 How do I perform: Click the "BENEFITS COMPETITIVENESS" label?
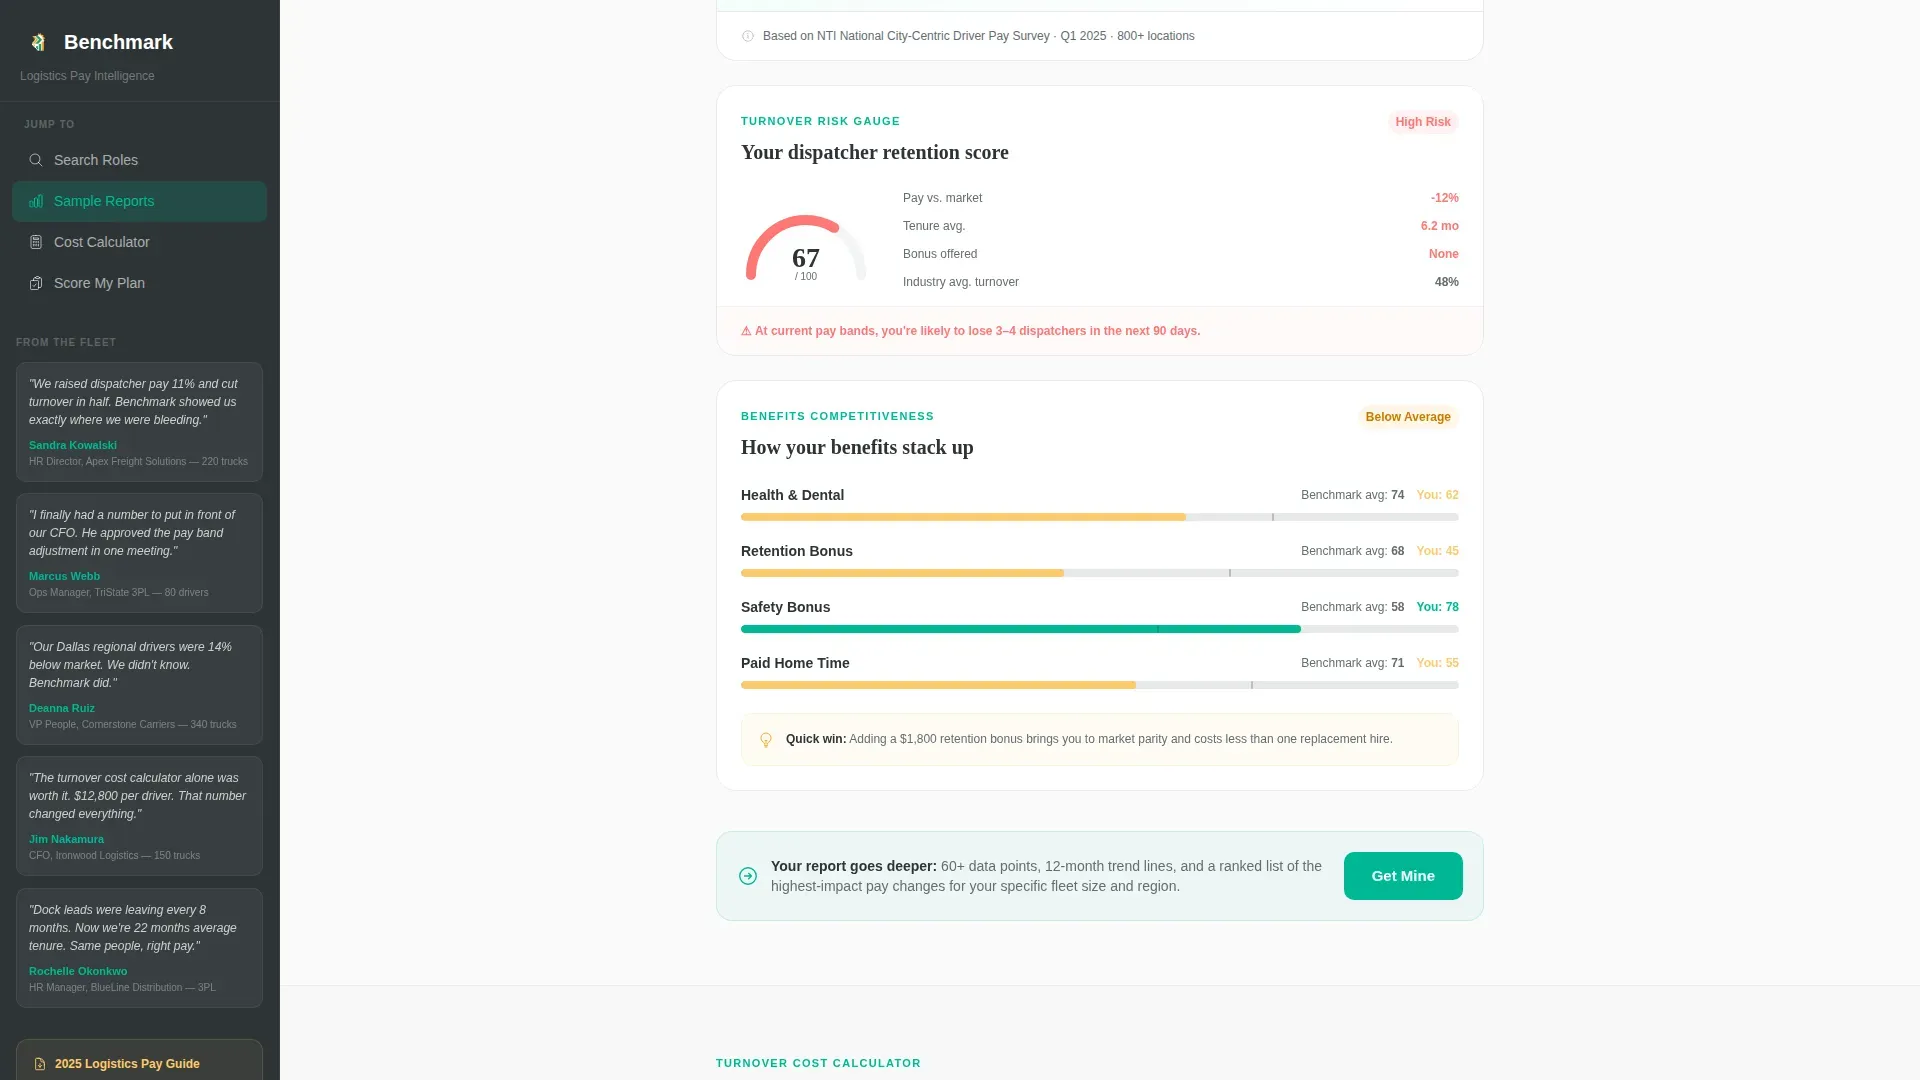[837, 416]
